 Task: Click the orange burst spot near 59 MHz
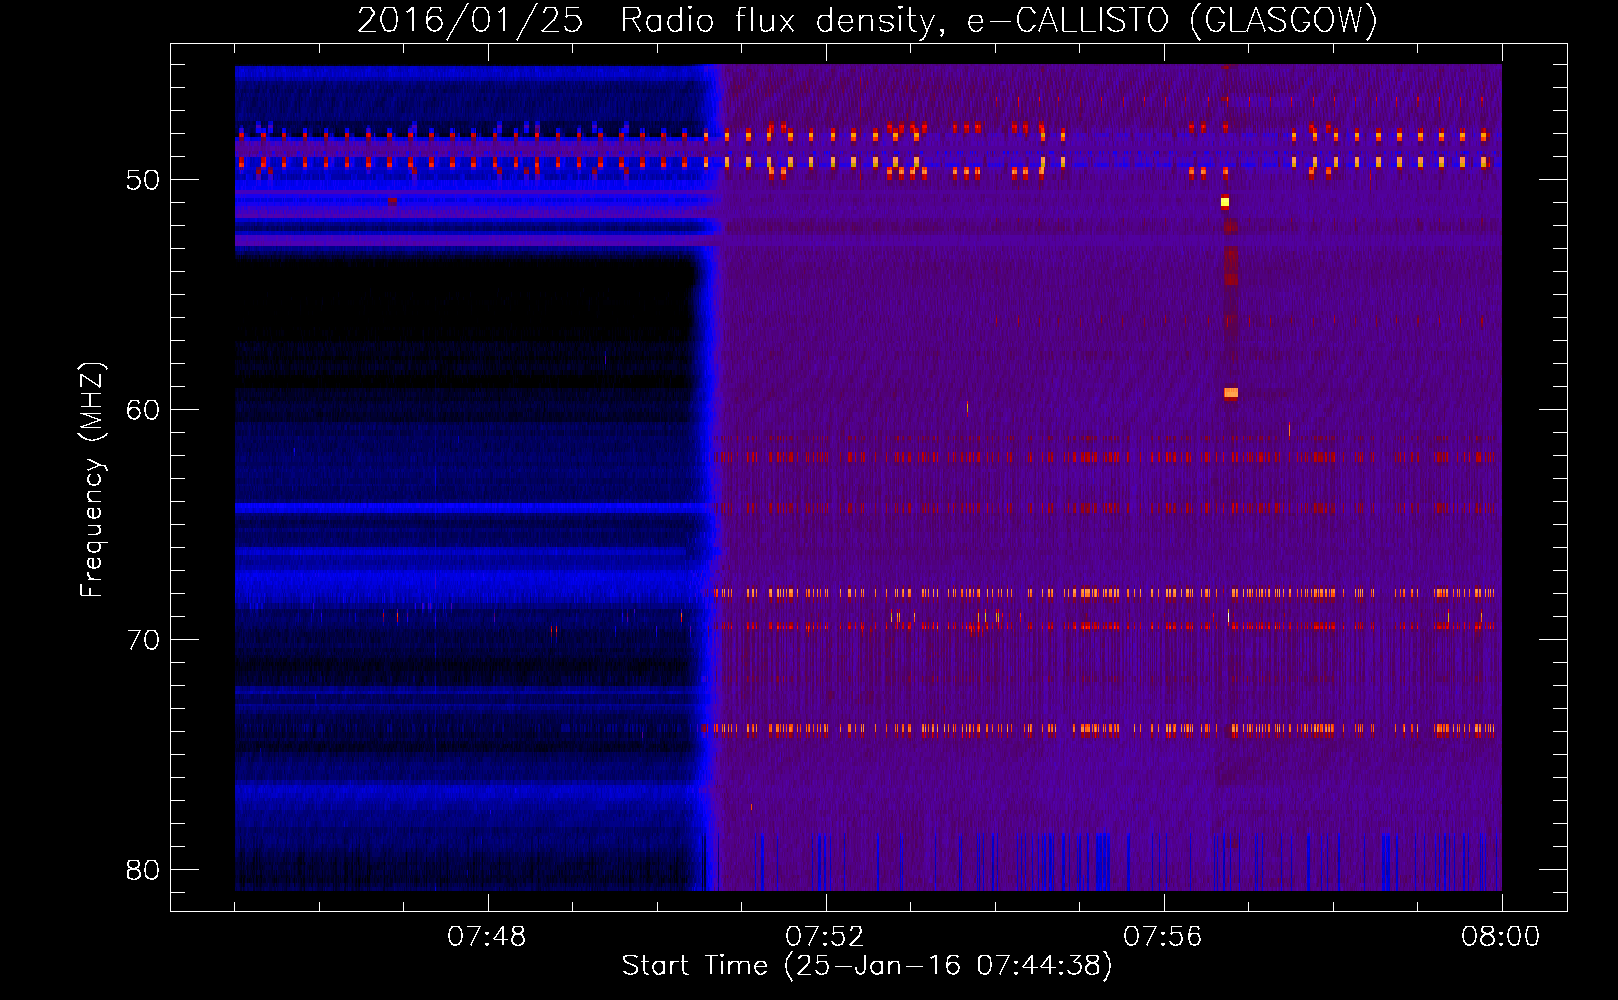(1231, 393)
